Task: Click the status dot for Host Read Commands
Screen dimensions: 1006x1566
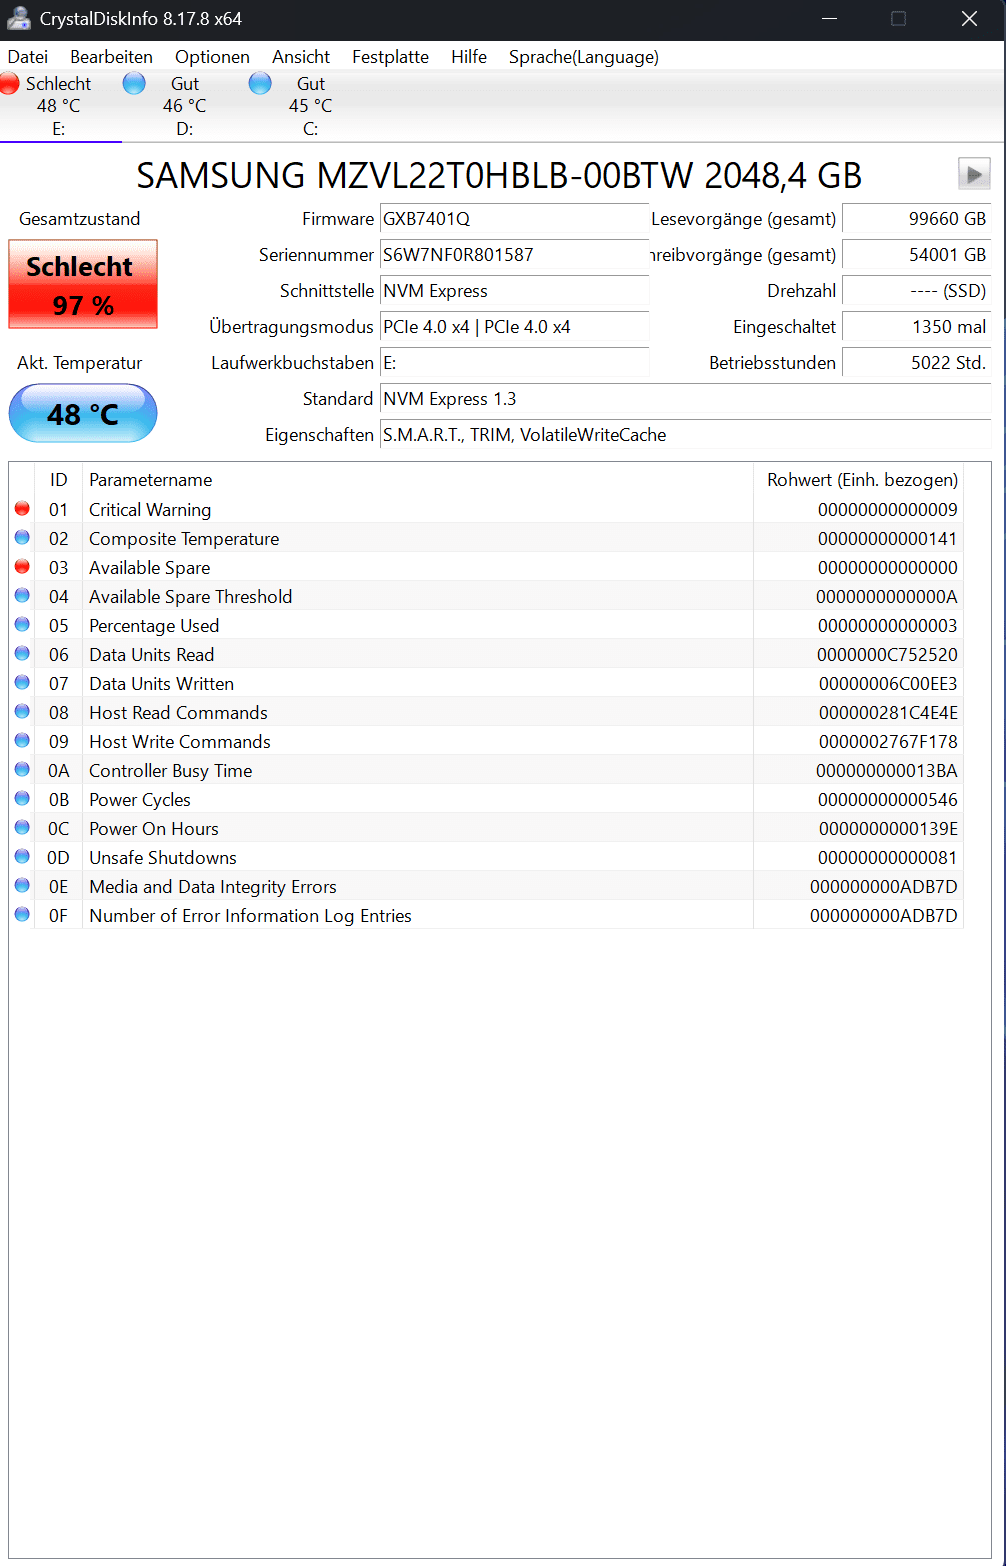Action: click(22, 711)
